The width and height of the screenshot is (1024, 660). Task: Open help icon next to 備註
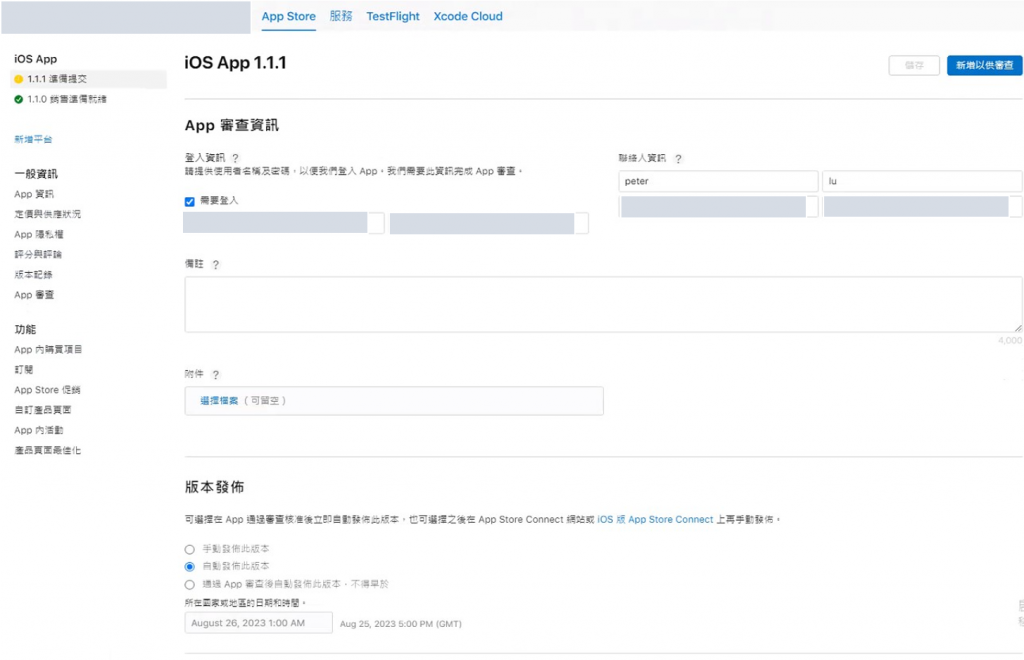(x=216, y=264)
